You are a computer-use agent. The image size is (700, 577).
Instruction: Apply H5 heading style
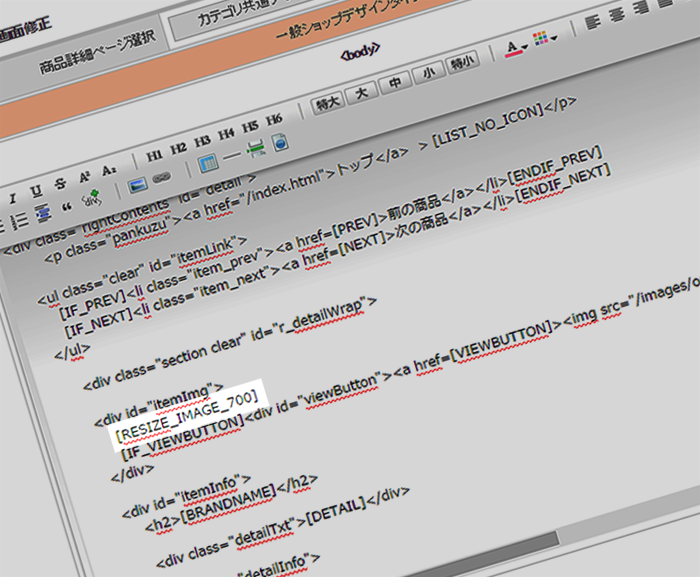(250, 127)
